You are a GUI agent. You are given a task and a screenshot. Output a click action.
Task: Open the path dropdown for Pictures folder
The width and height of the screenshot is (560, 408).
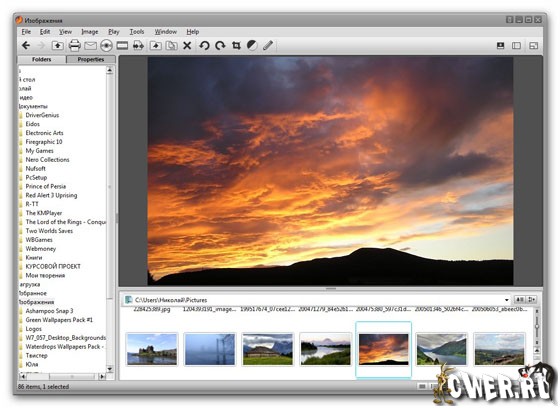click(507, 300)
